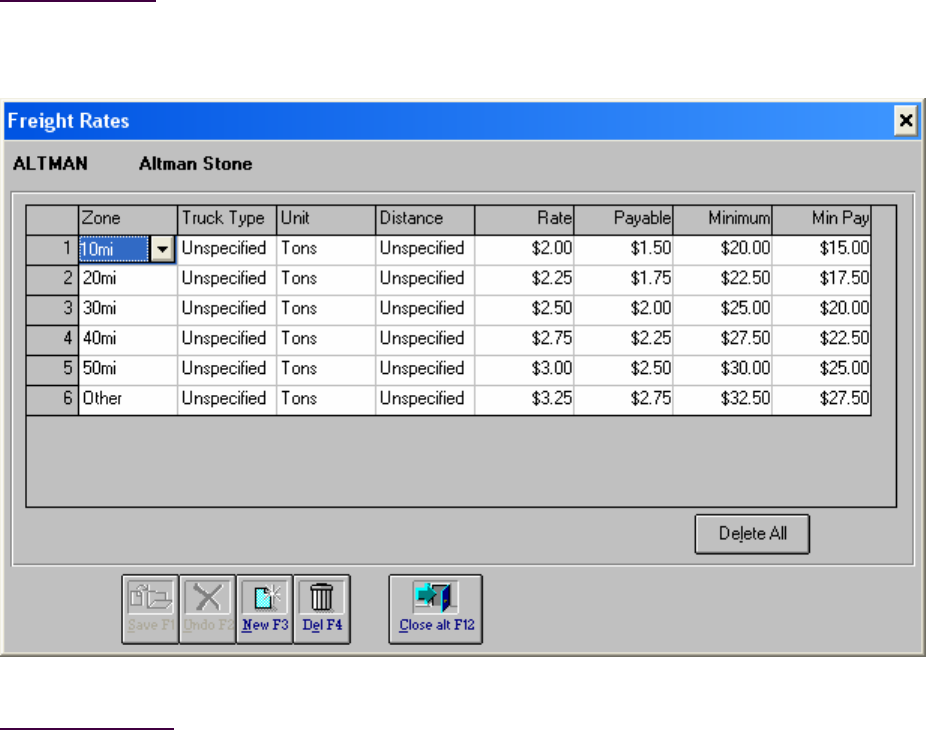Select row 6 via its row header

point(52,398)
